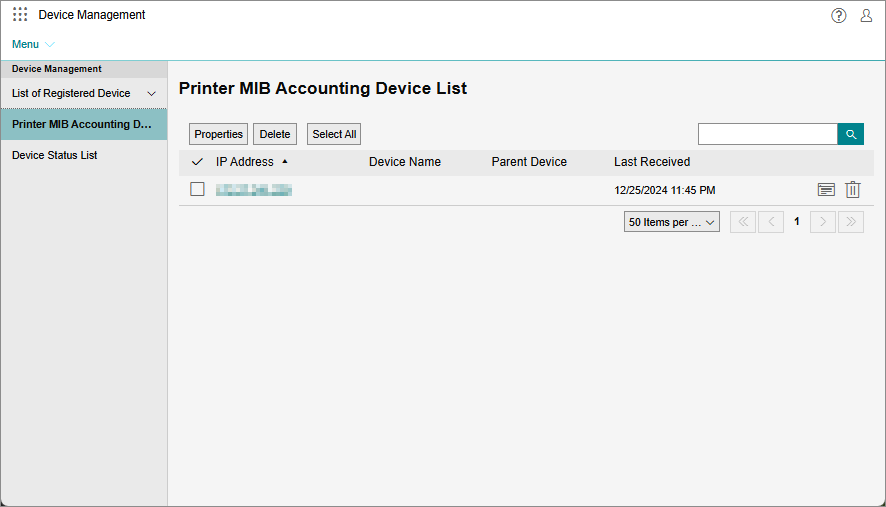Expand the Menu dropdown
The height and width of the screenshot is (507, 886).
[x=33, y=44]
